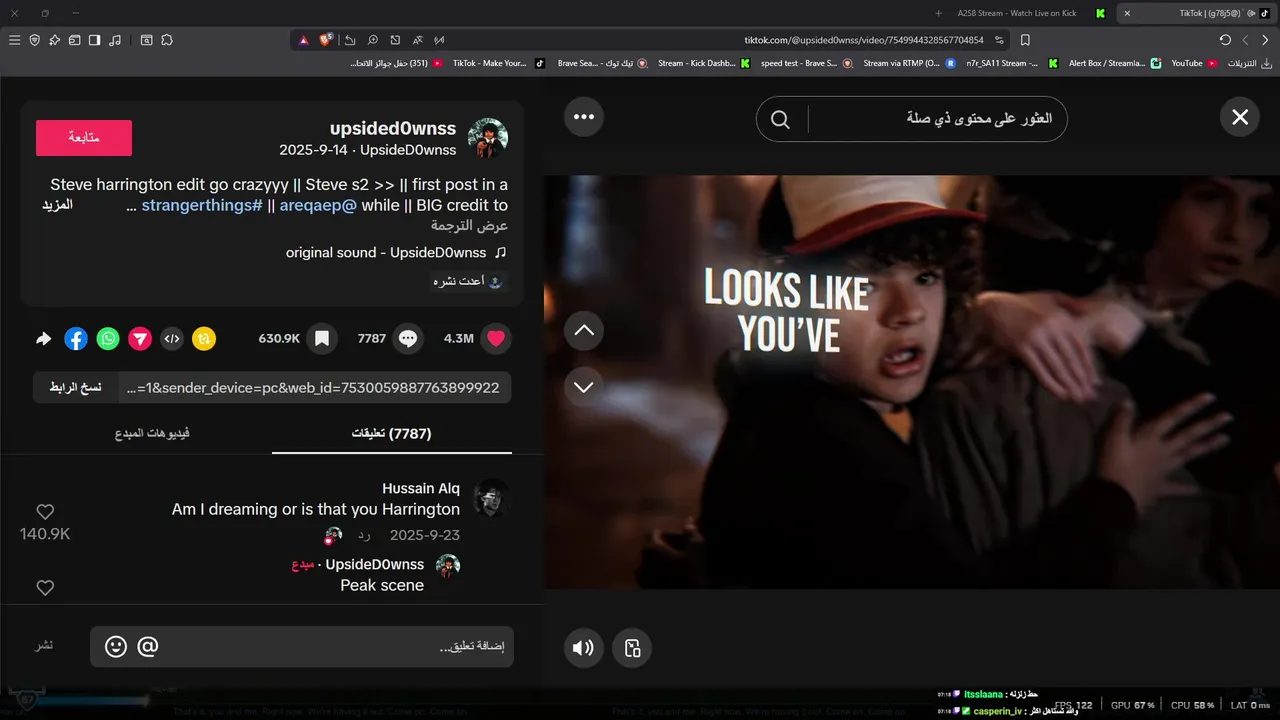The height and width of the screenshot is (720, 1280).
Task: Open the Brave VPN shield toolbar icon
Action: pyautogui.click(x=35, y=40)
